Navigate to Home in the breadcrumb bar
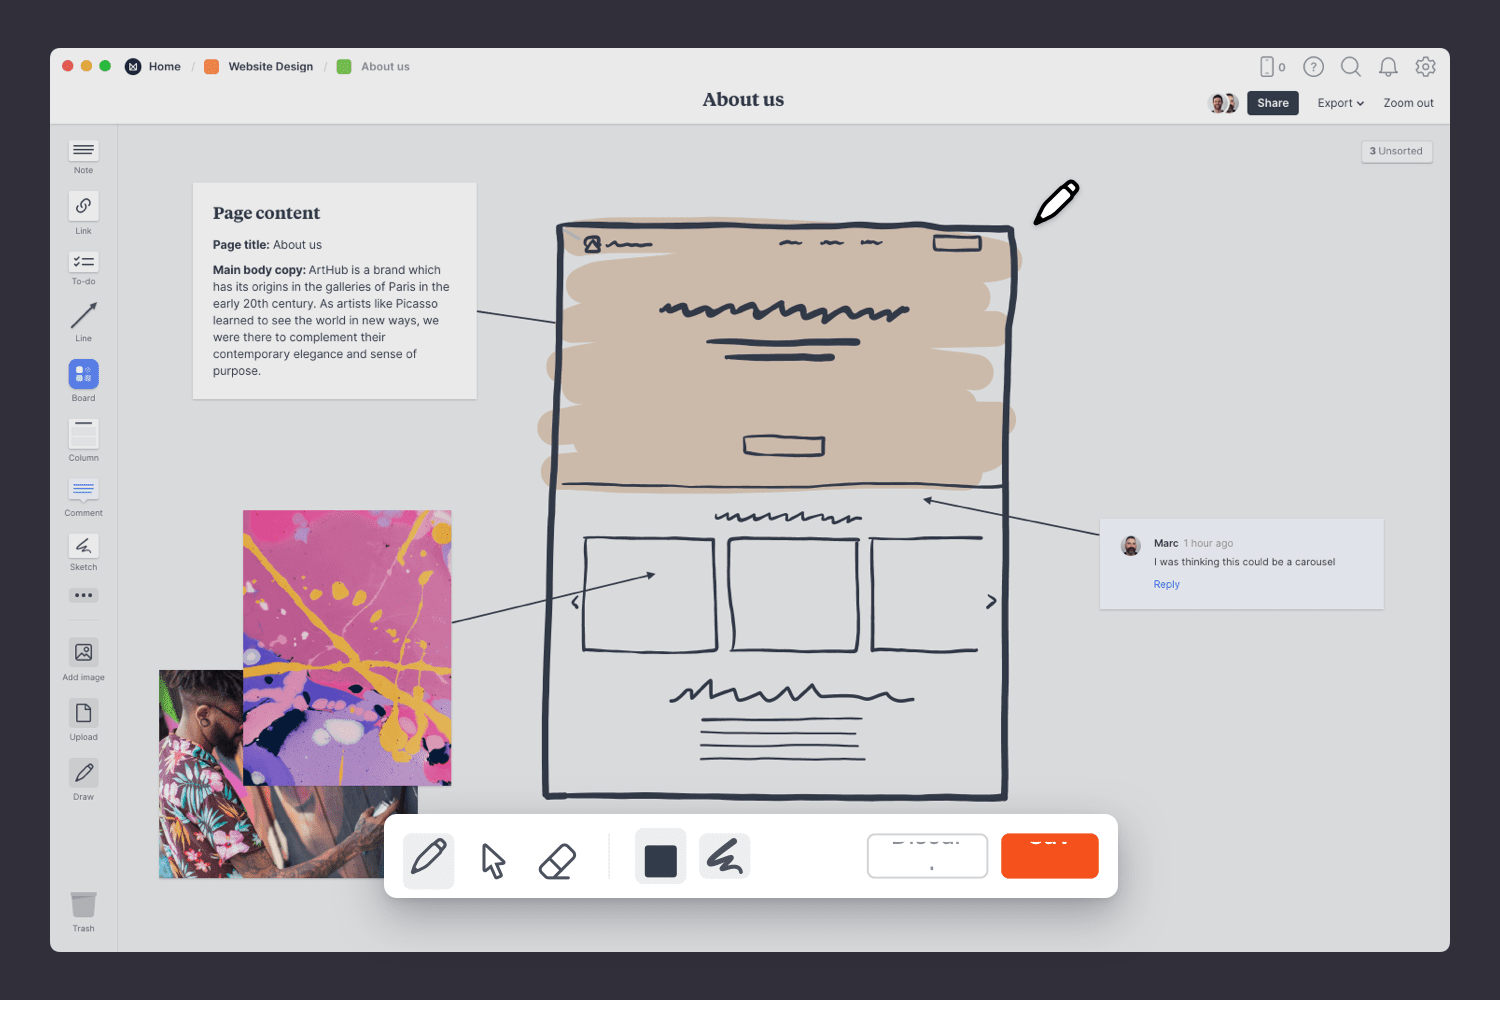The image size is (1500, 1012). pos(164,66)
